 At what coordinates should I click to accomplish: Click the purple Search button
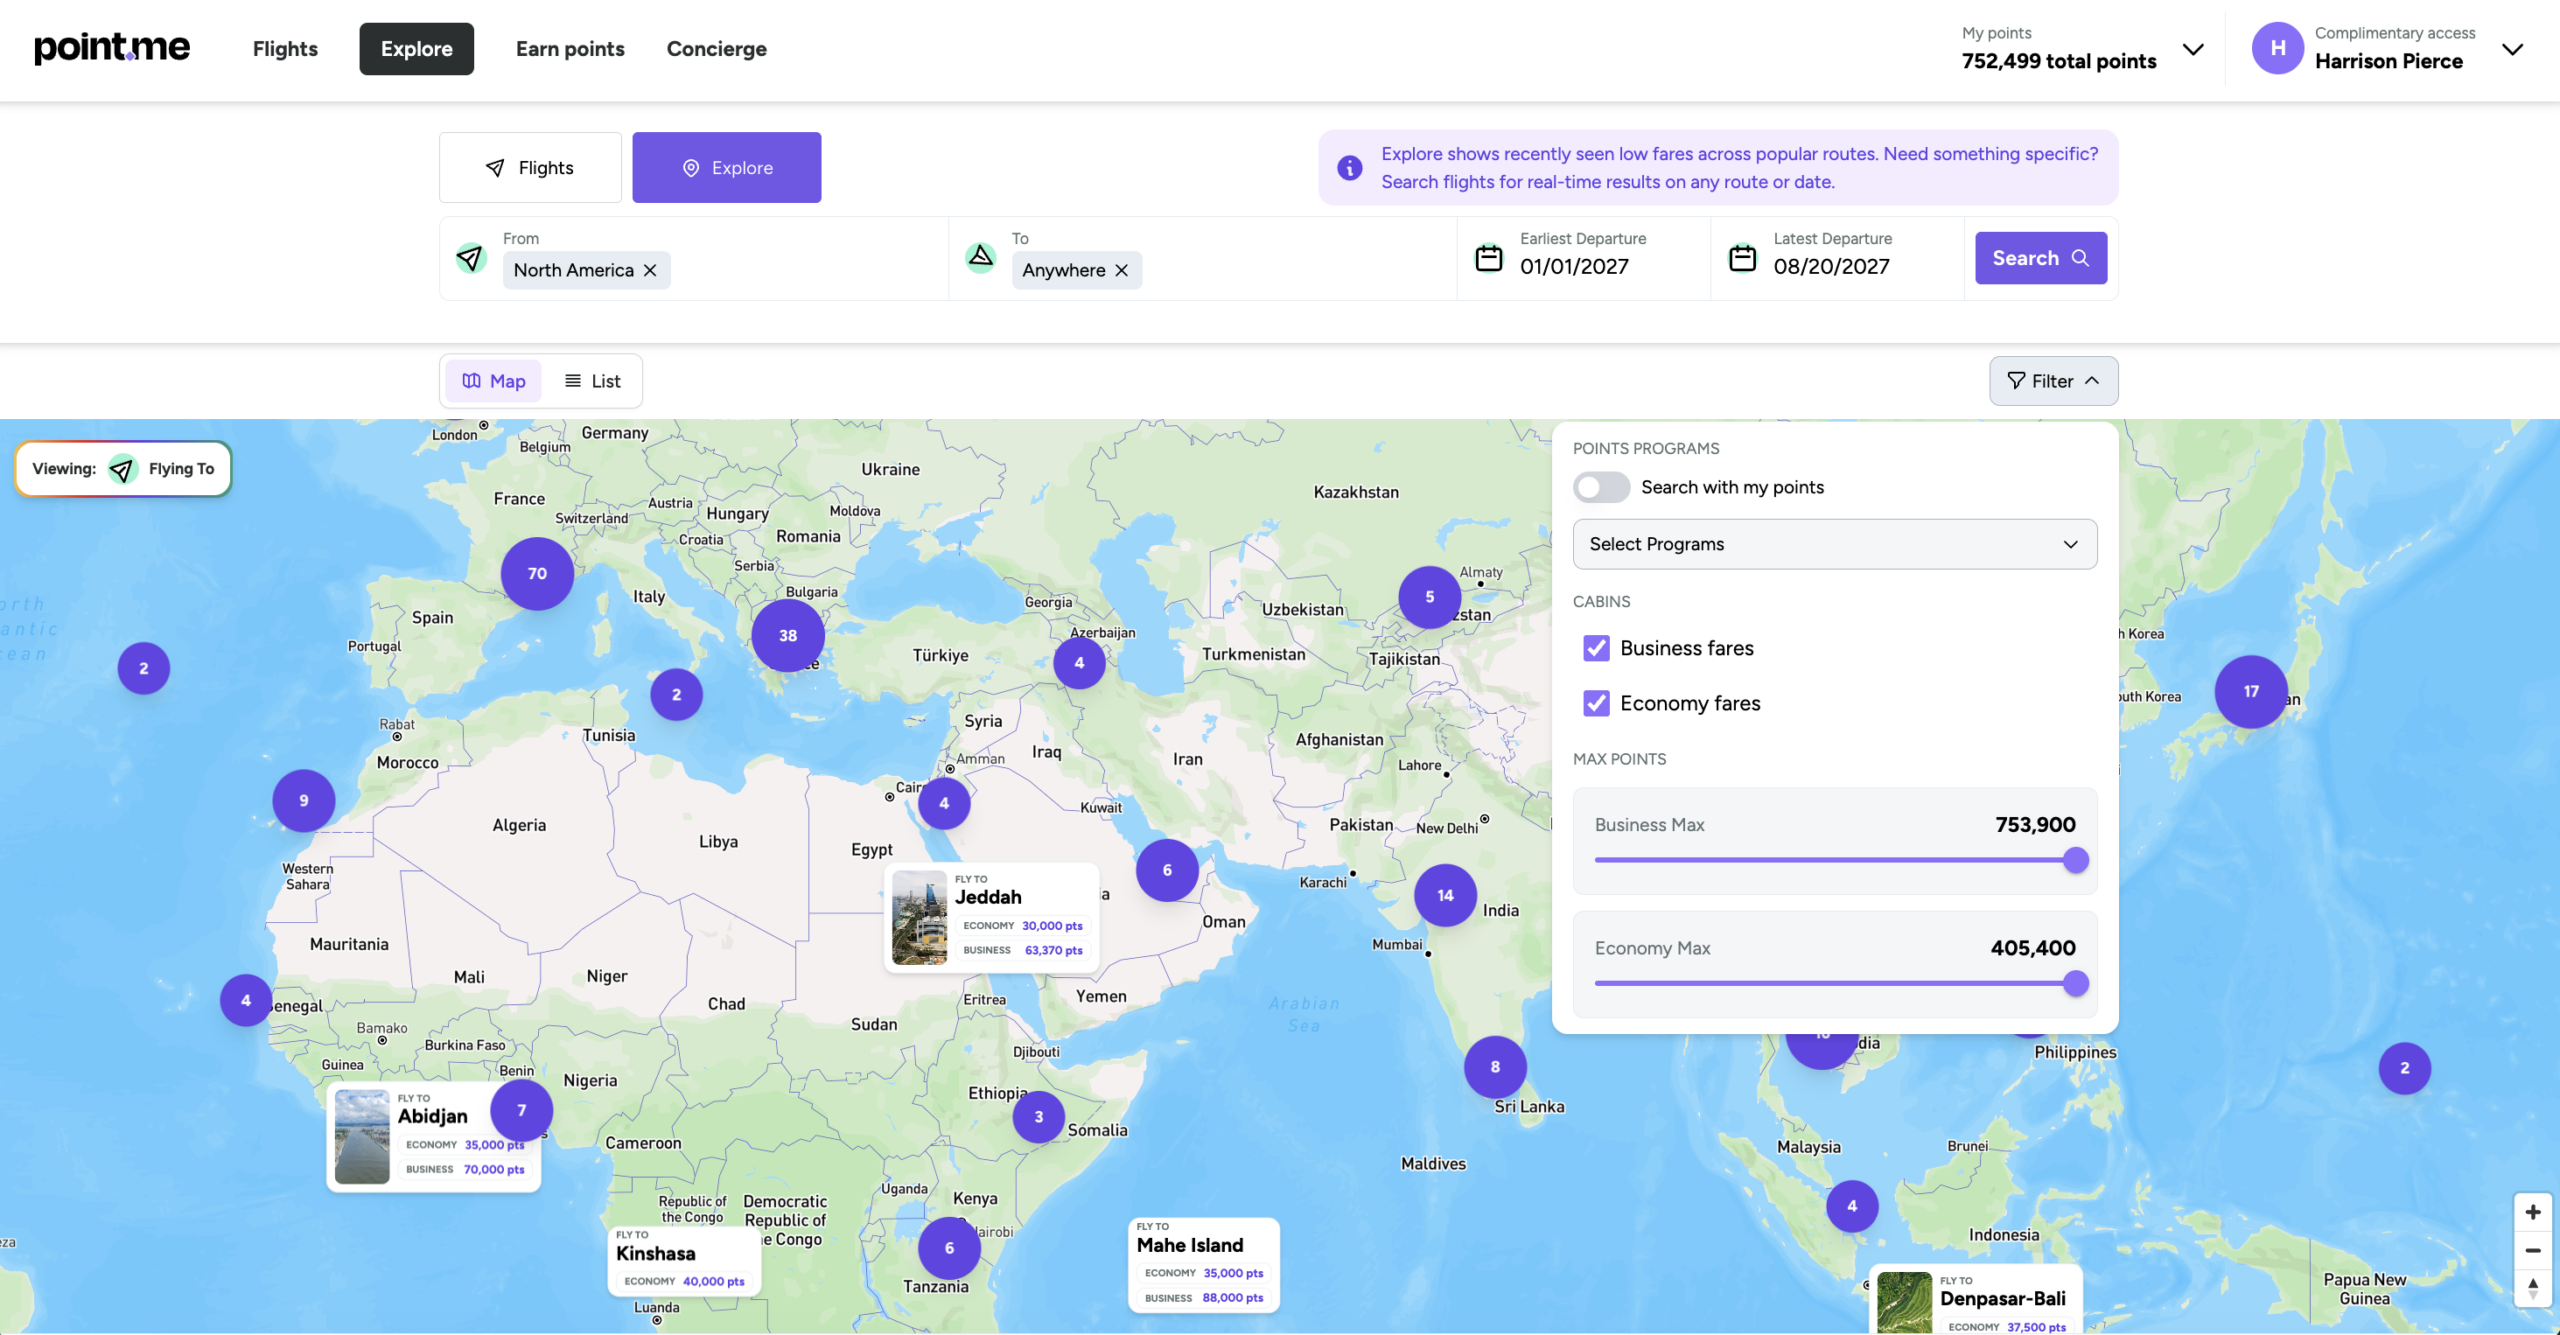coord(2040,258)
